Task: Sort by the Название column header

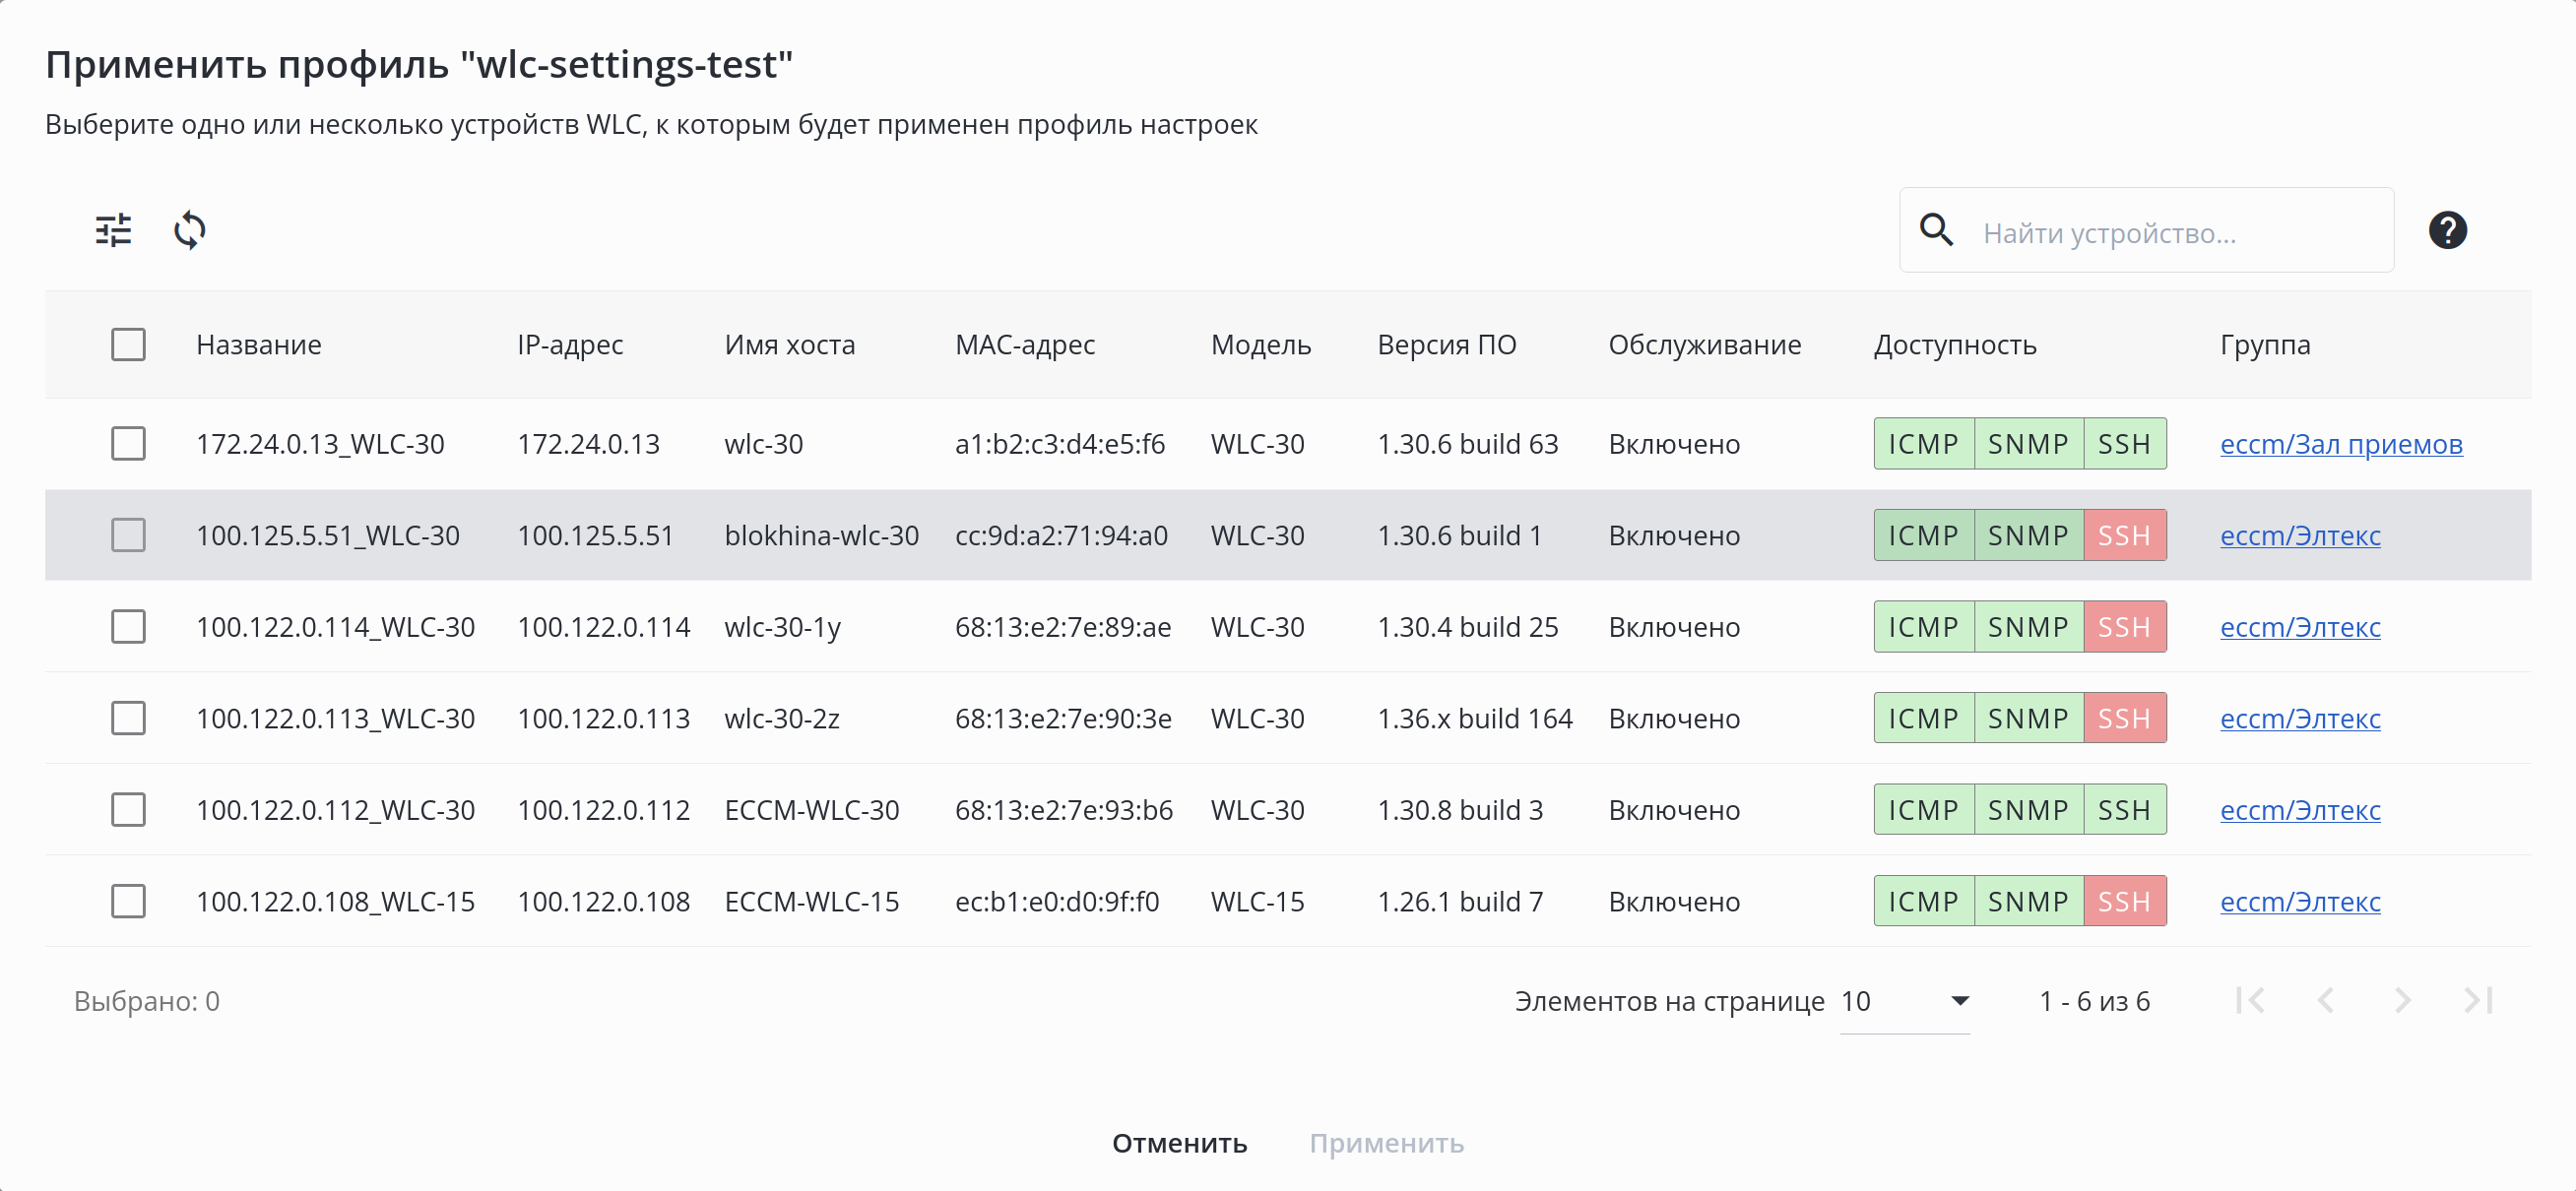Action: point(258,345)
